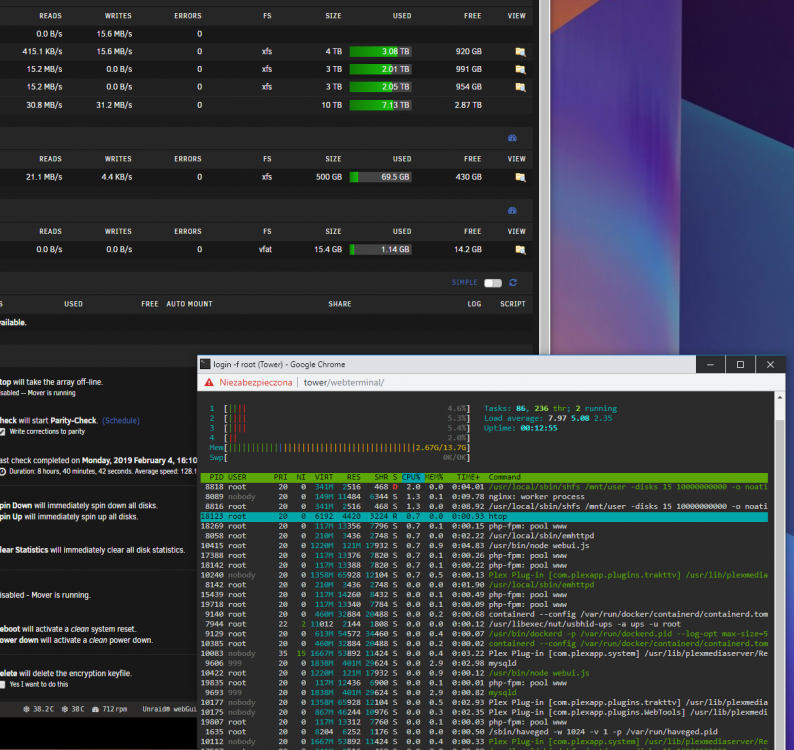Viewport: 794px width, 750px height.
Task: Click the 3.08 TB used-space bar
Action: pyautogui.click(x=380, y=52)
